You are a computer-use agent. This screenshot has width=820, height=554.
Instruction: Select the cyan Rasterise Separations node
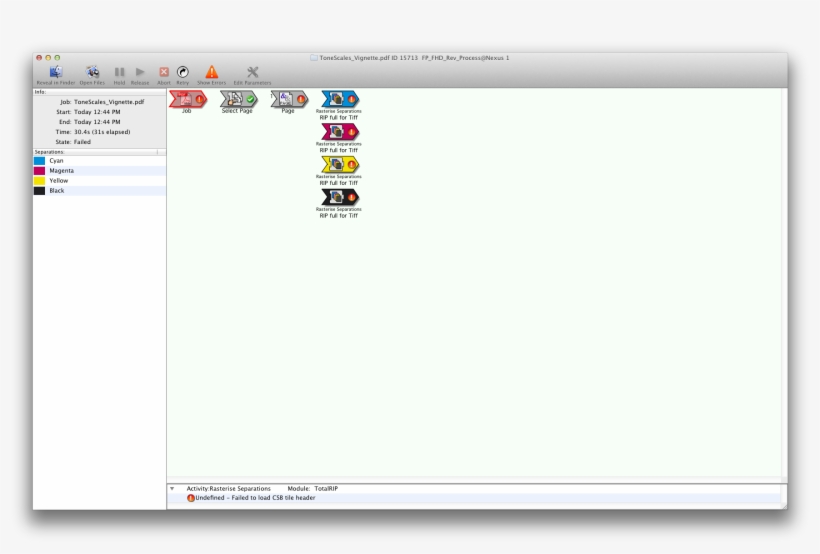[x=339, y=98]
